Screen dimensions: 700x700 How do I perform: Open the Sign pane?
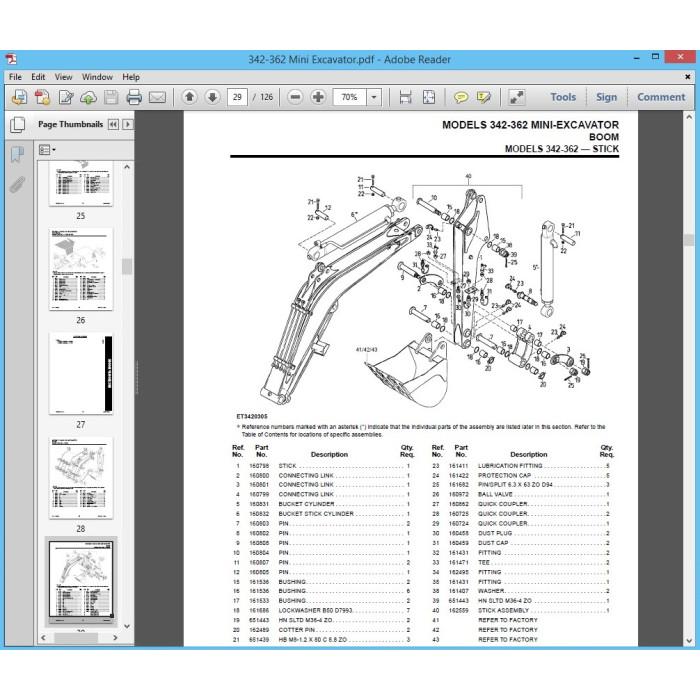(606, 97)
